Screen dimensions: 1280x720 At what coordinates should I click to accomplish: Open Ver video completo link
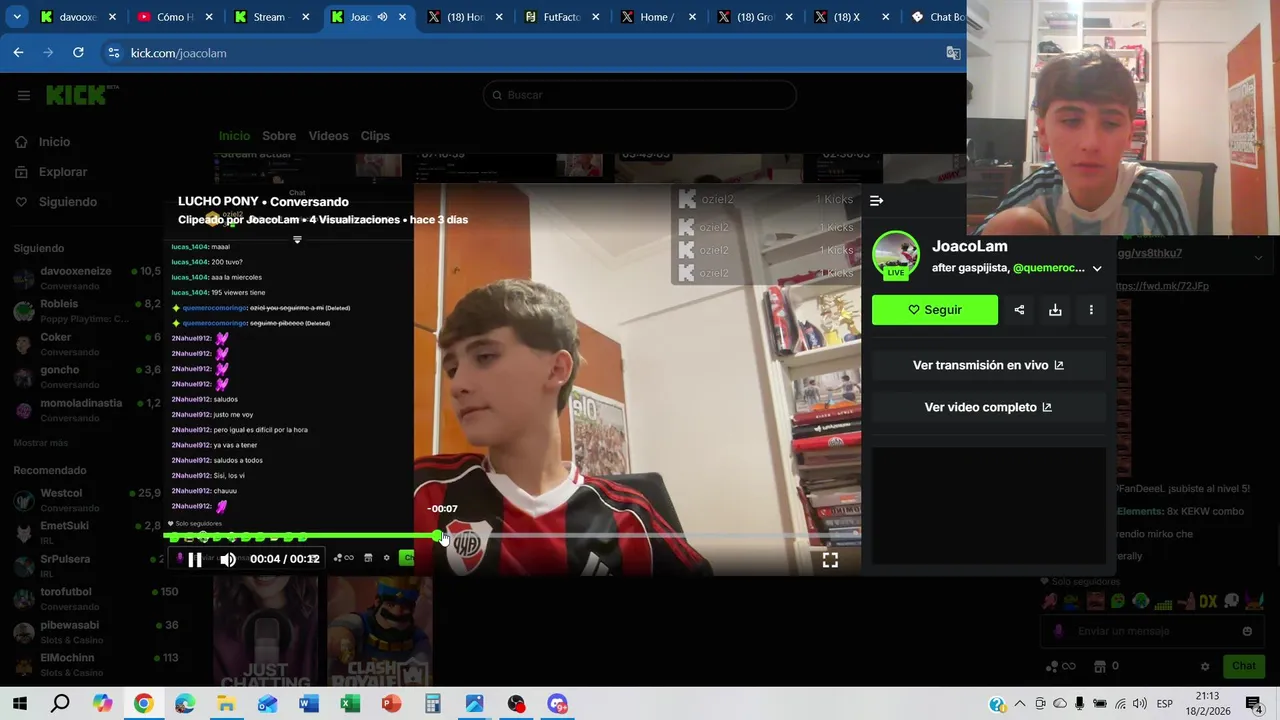[988, 407]
